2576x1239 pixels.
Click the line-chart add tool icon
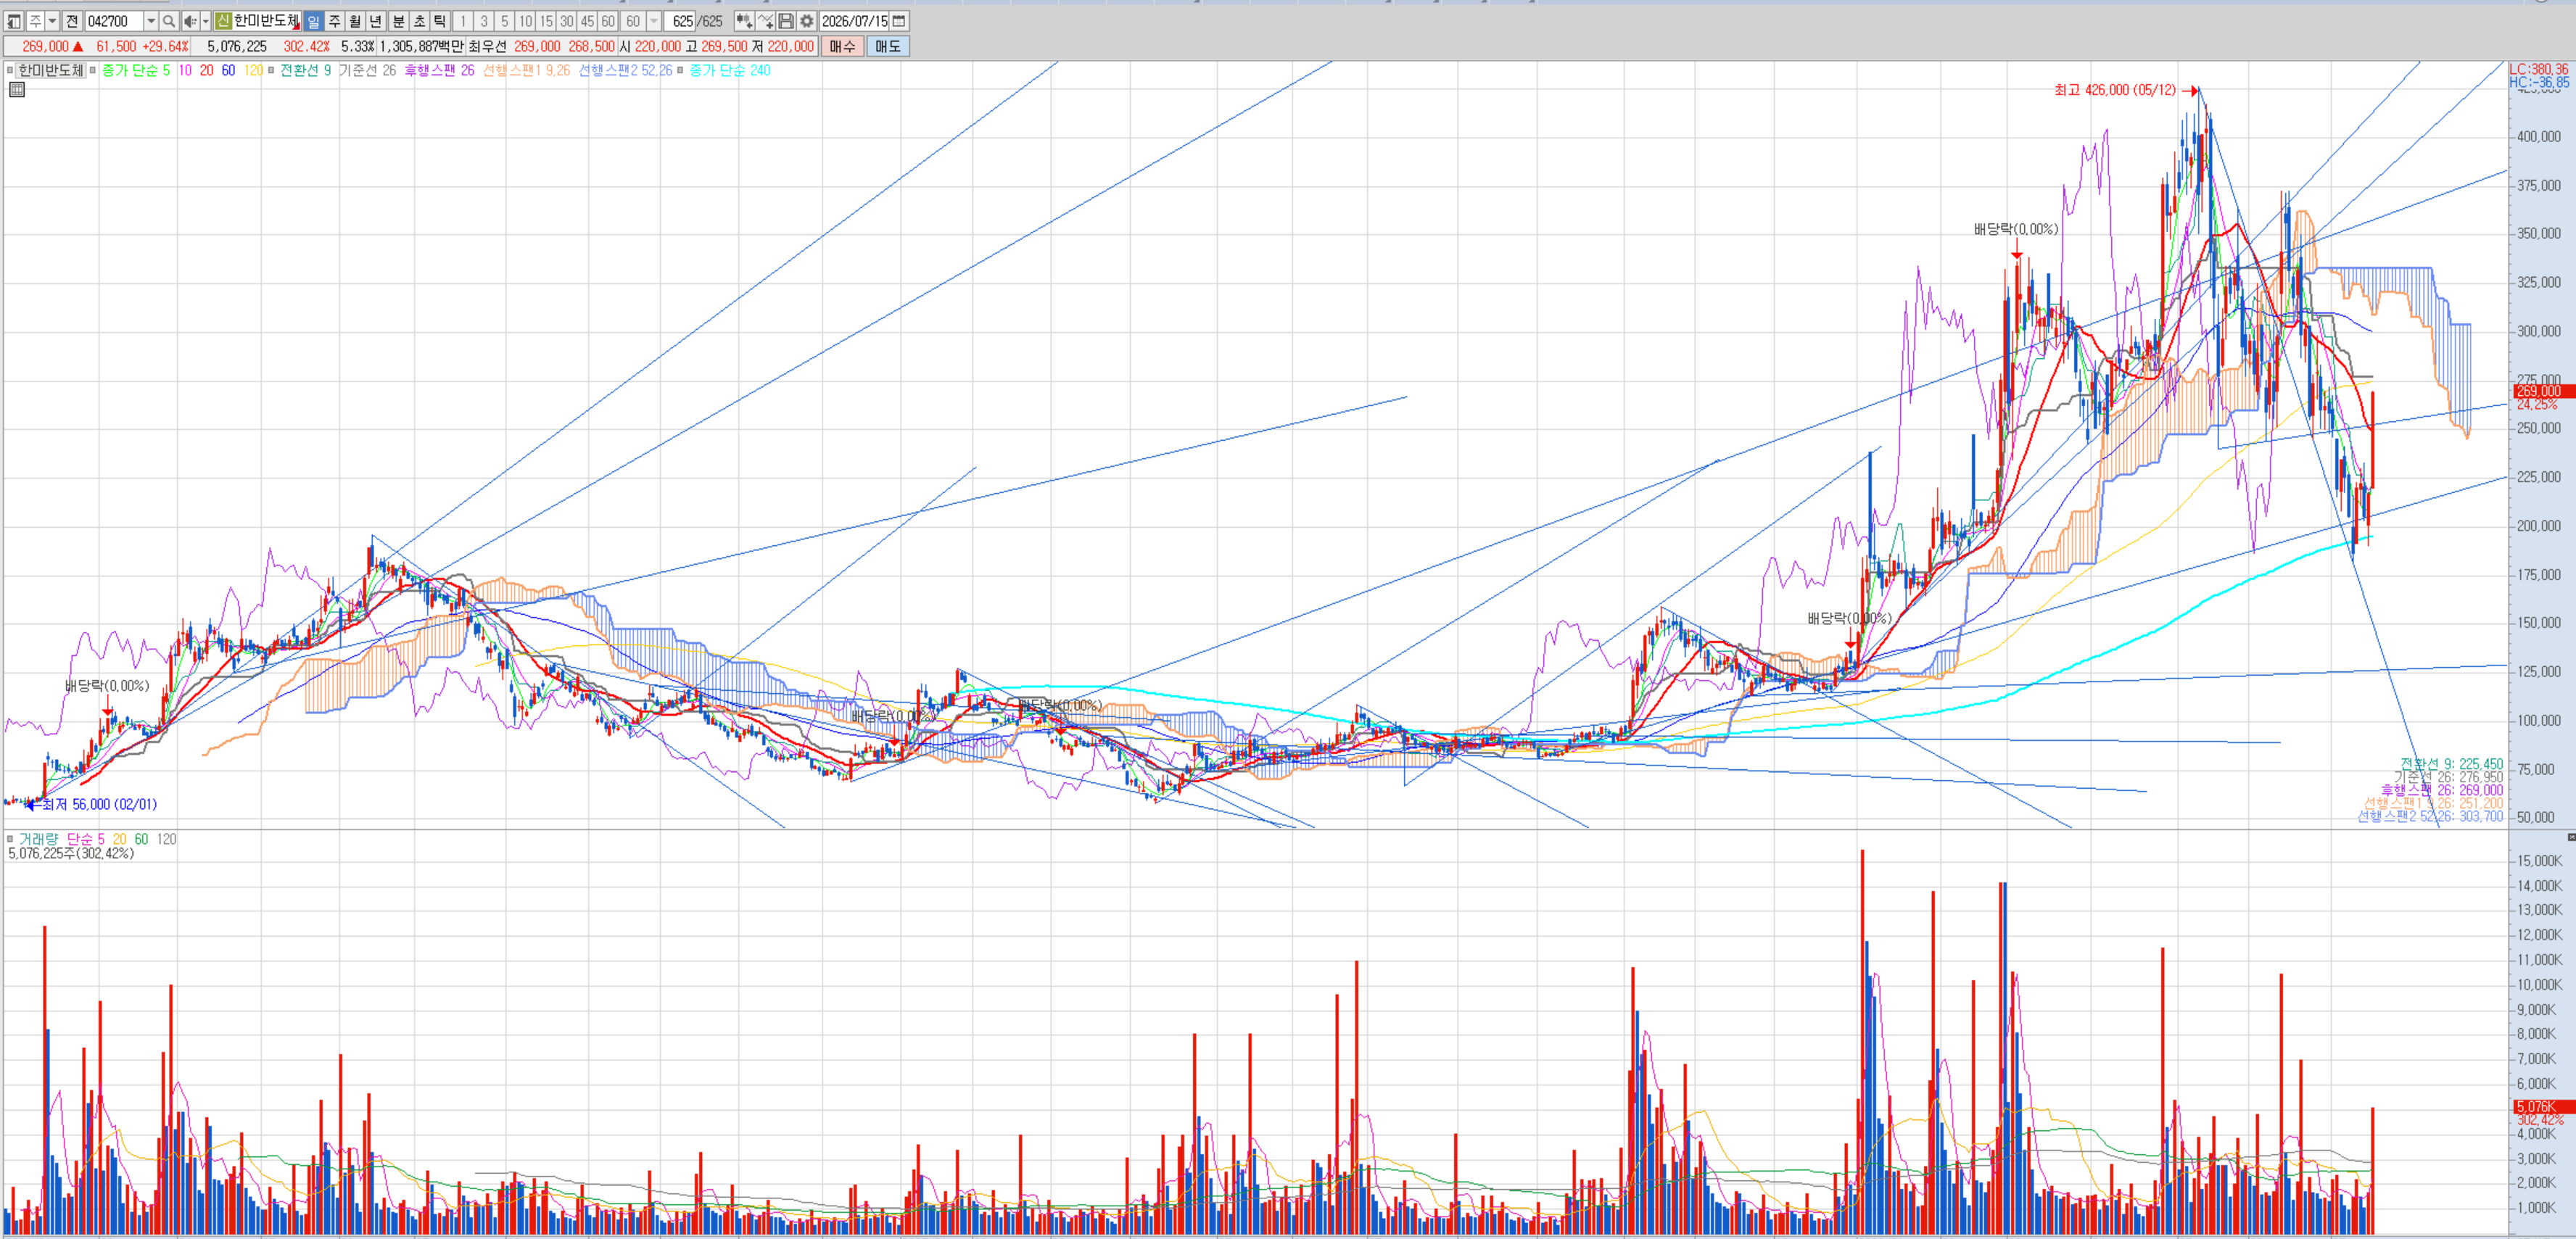pyautogui.click(x=766, y=21)
